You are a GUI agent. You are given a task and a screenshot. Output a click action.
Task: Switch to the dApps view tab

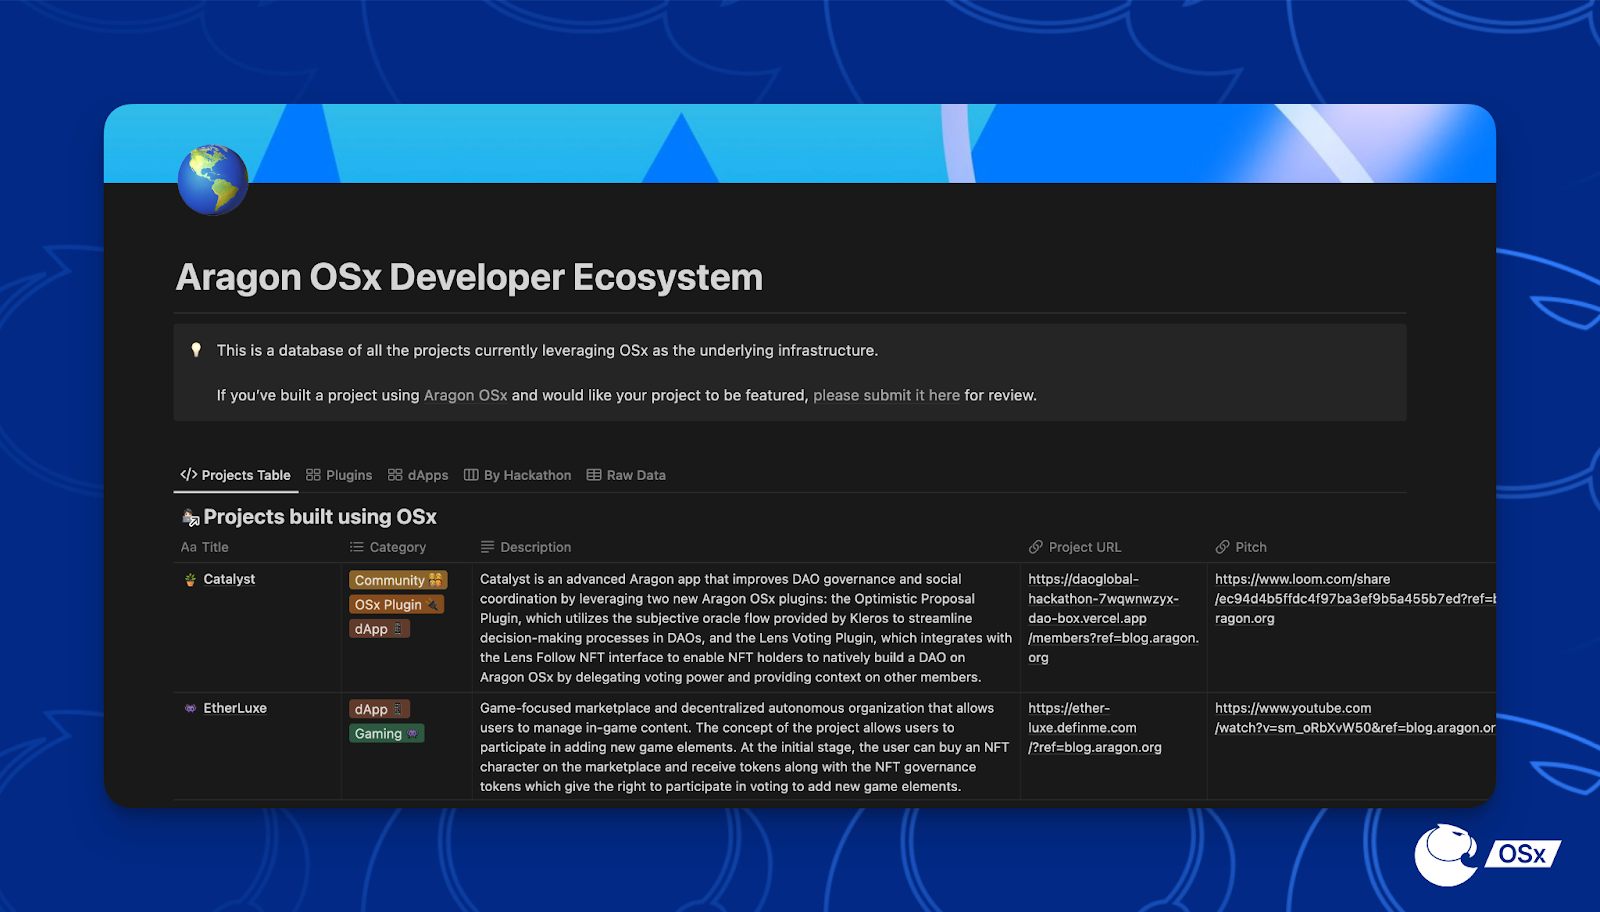(418, 475)
